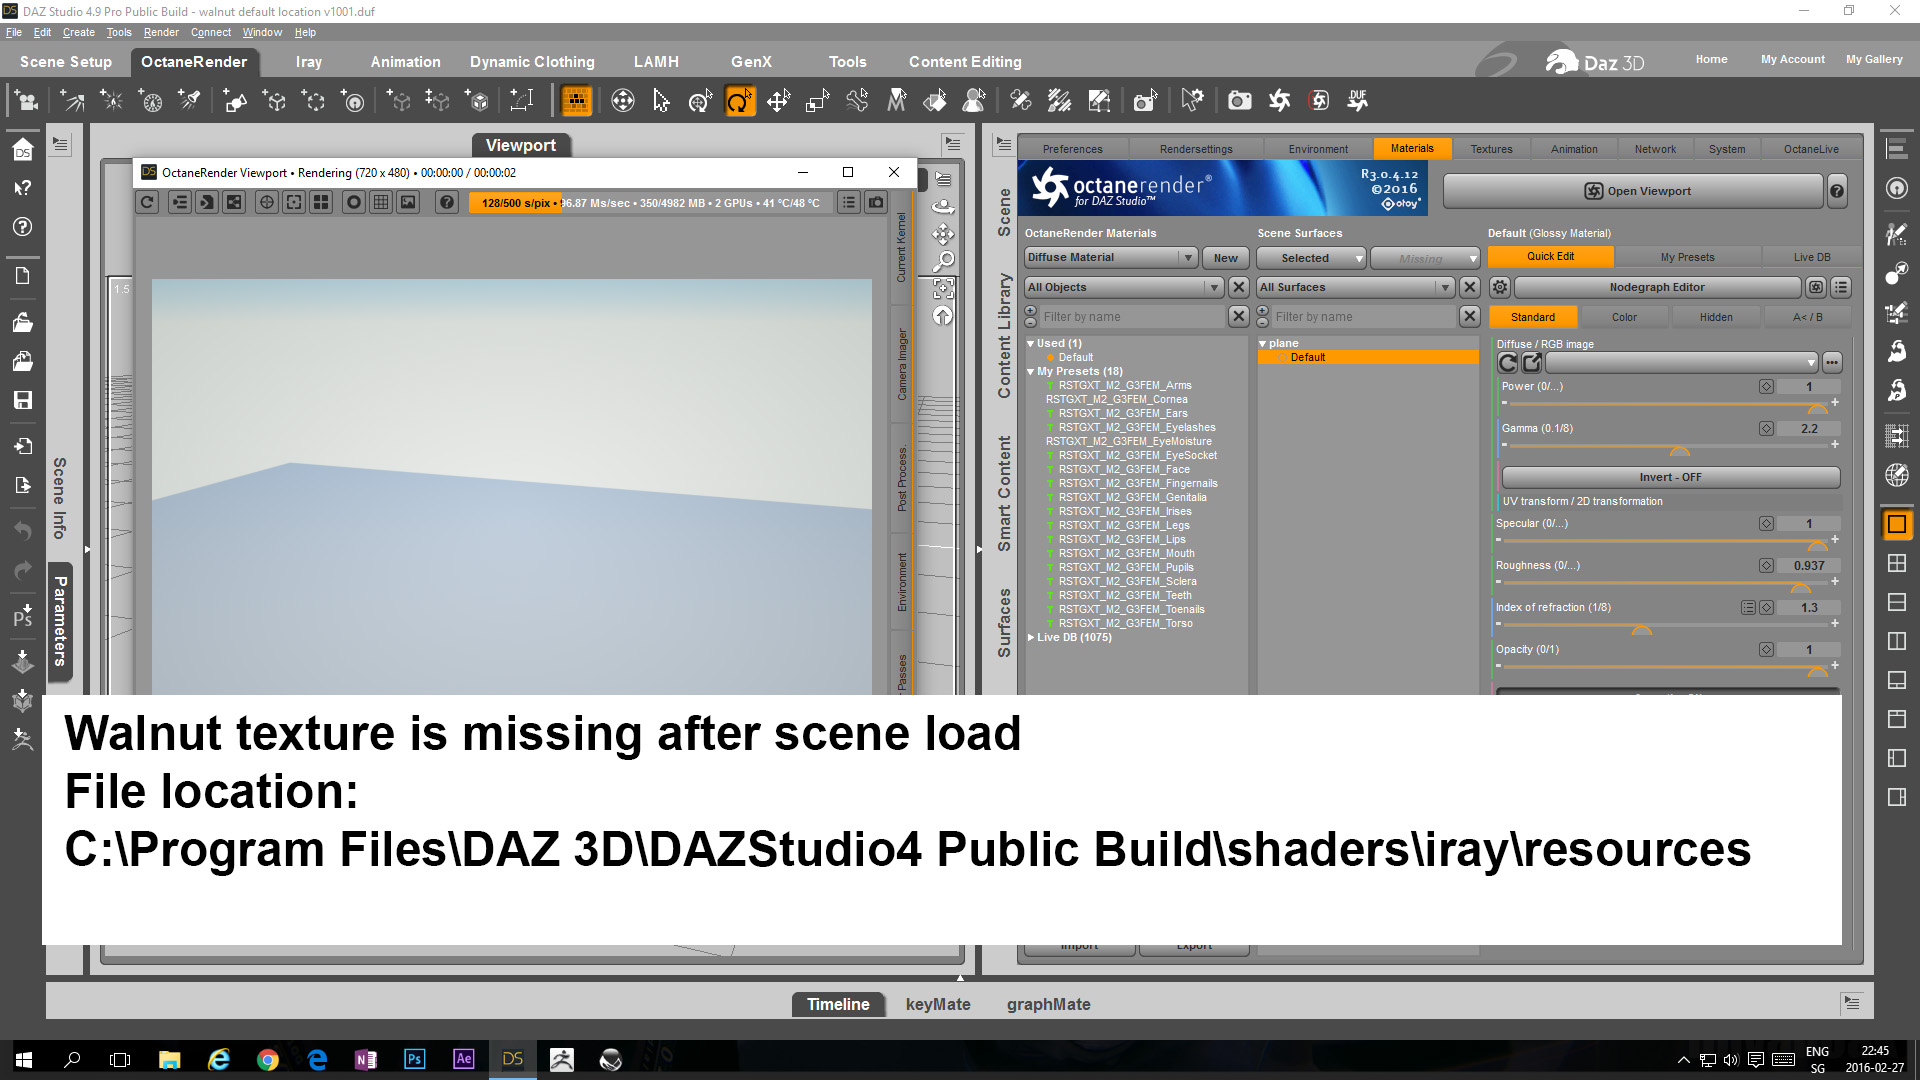Click the node selection arrow tool
Screen dimensions: 1920x1080
tap(661, 101)
